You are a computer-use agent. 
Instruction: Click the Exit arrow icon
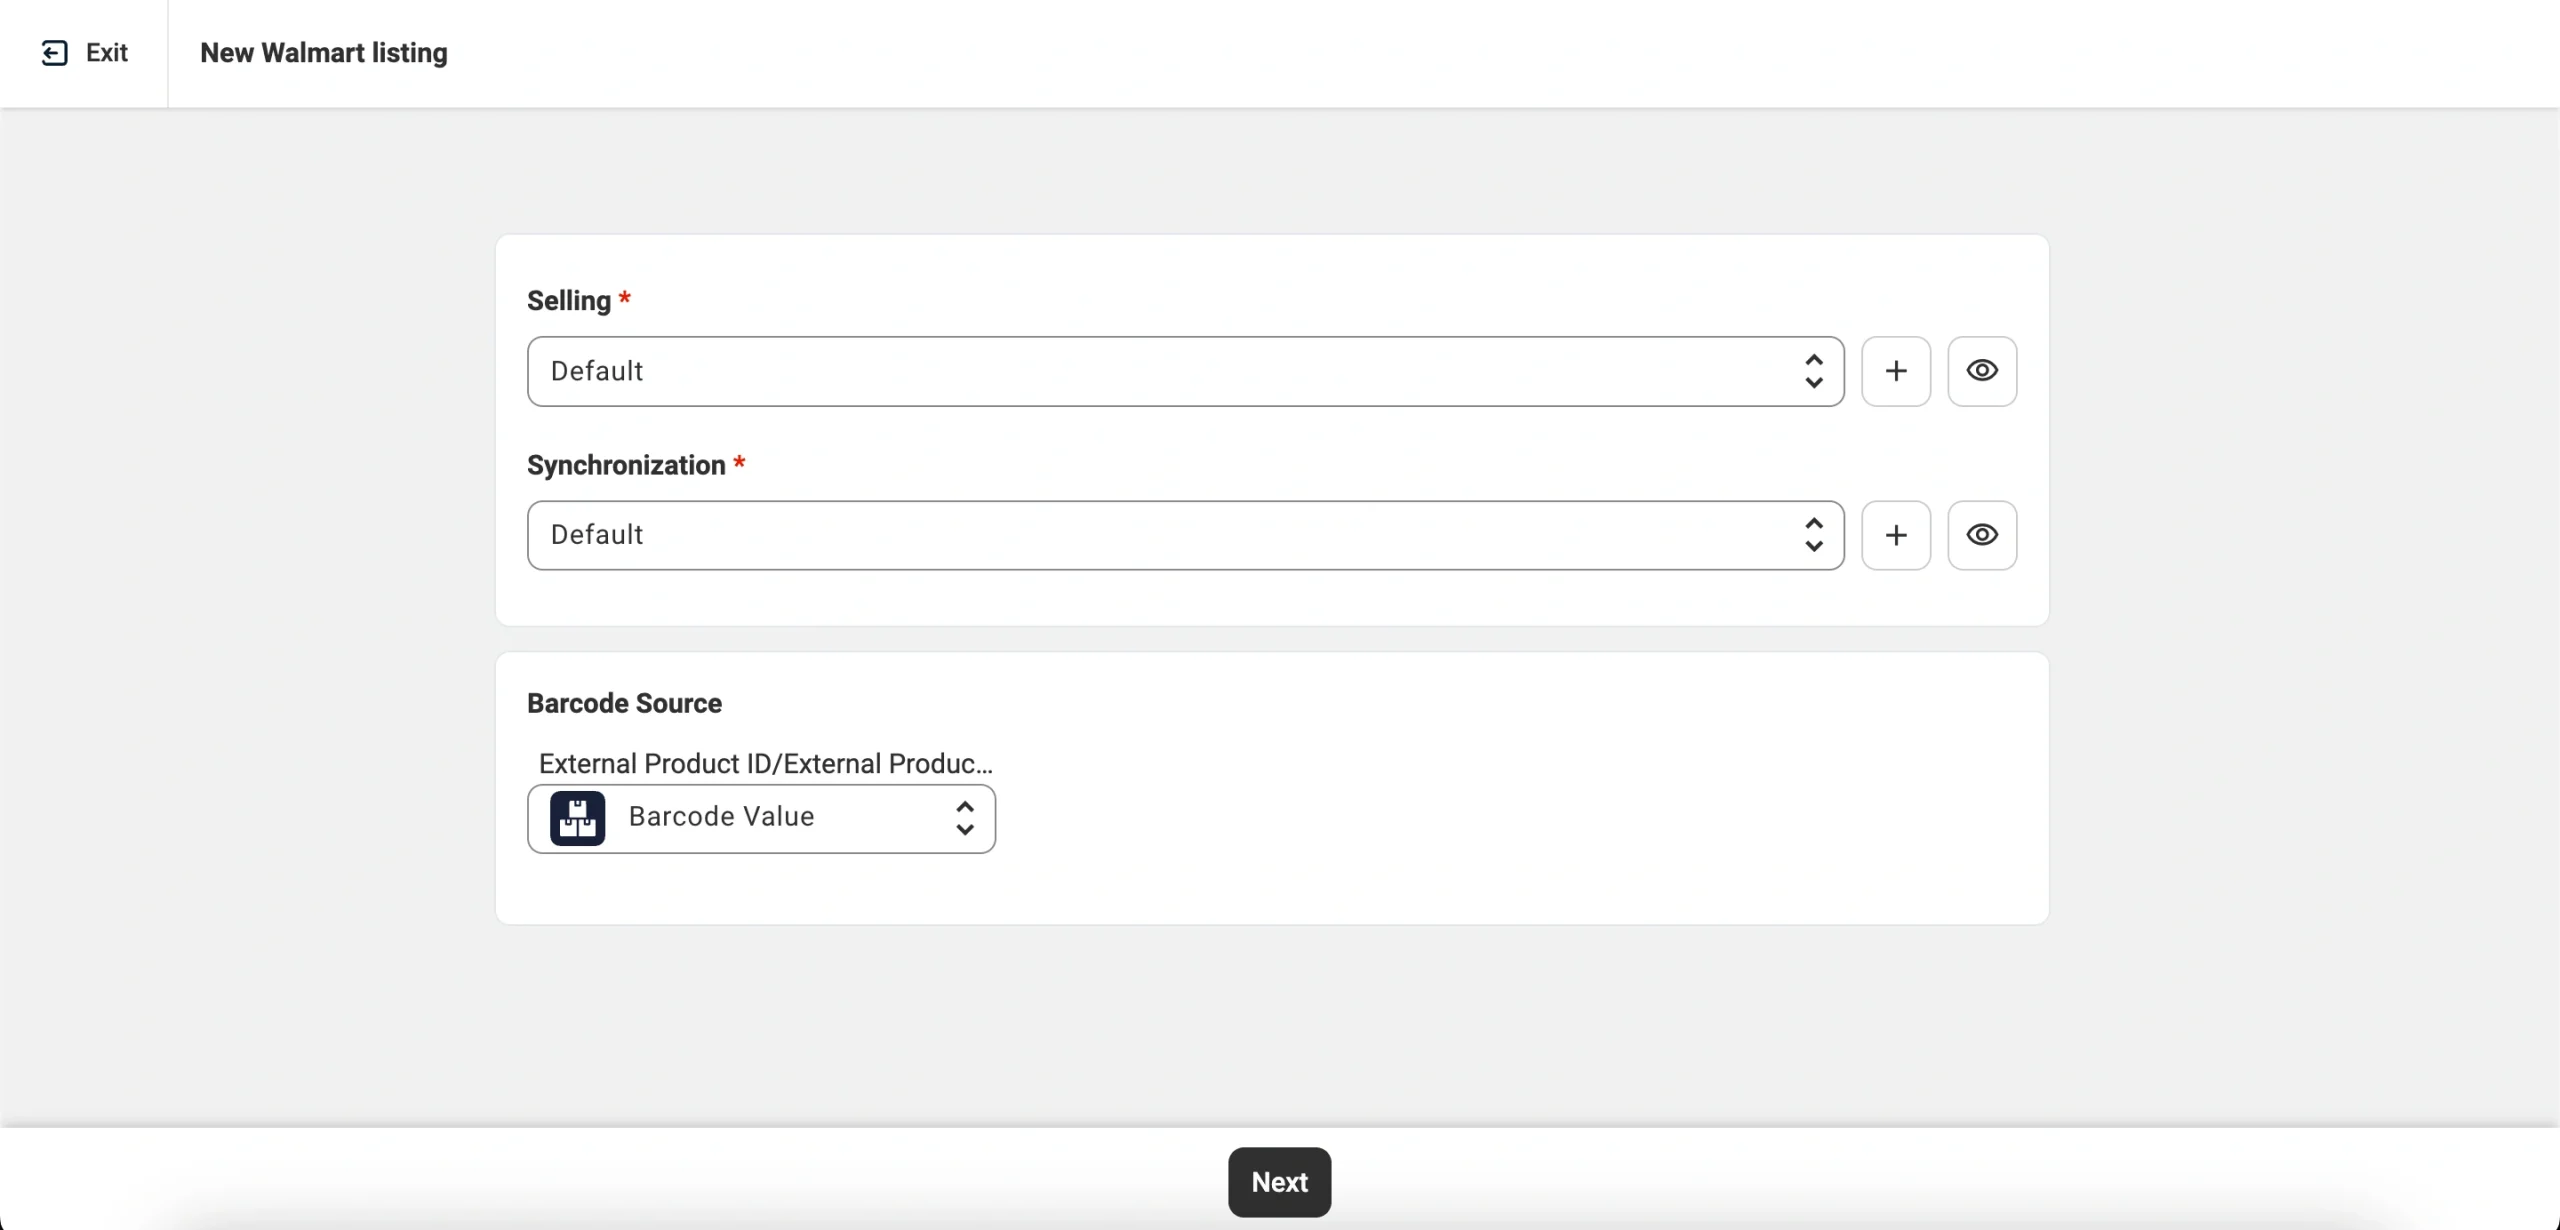pyautogui.click(x=54, y=53)
